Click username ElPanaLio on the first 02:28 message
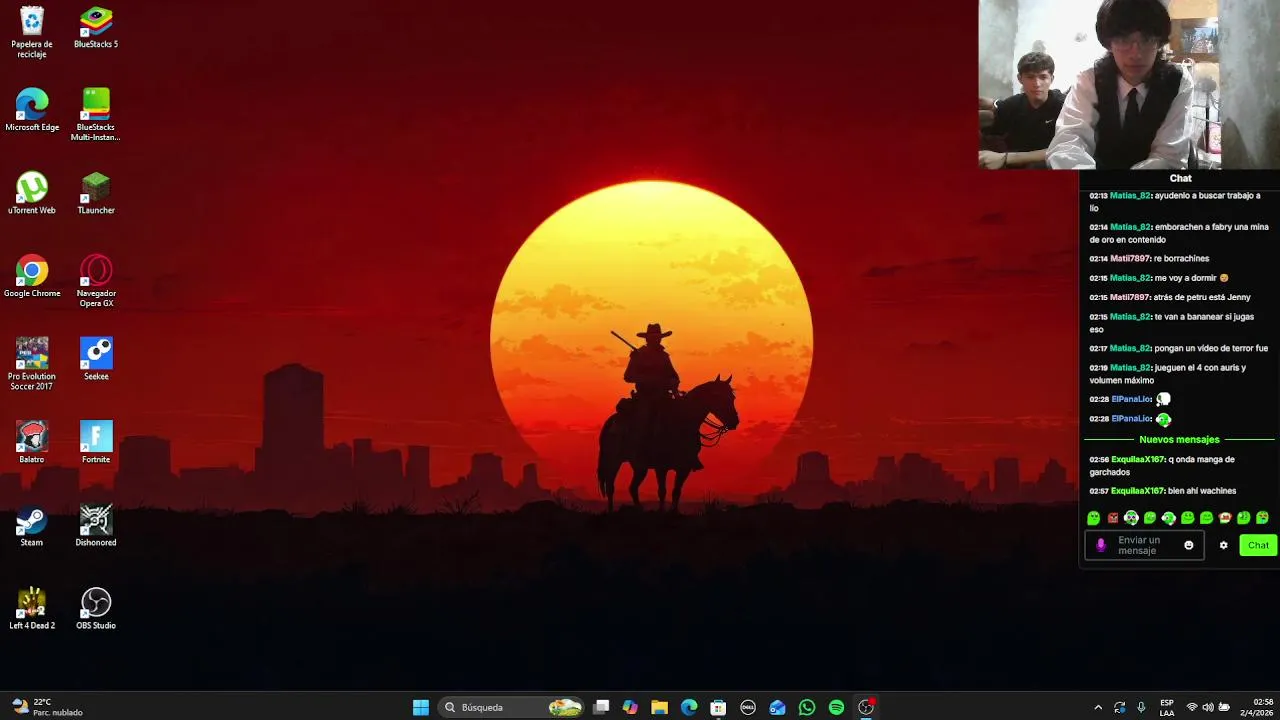The width and height of the screenshot is (1280, 720). point(1131,399)
